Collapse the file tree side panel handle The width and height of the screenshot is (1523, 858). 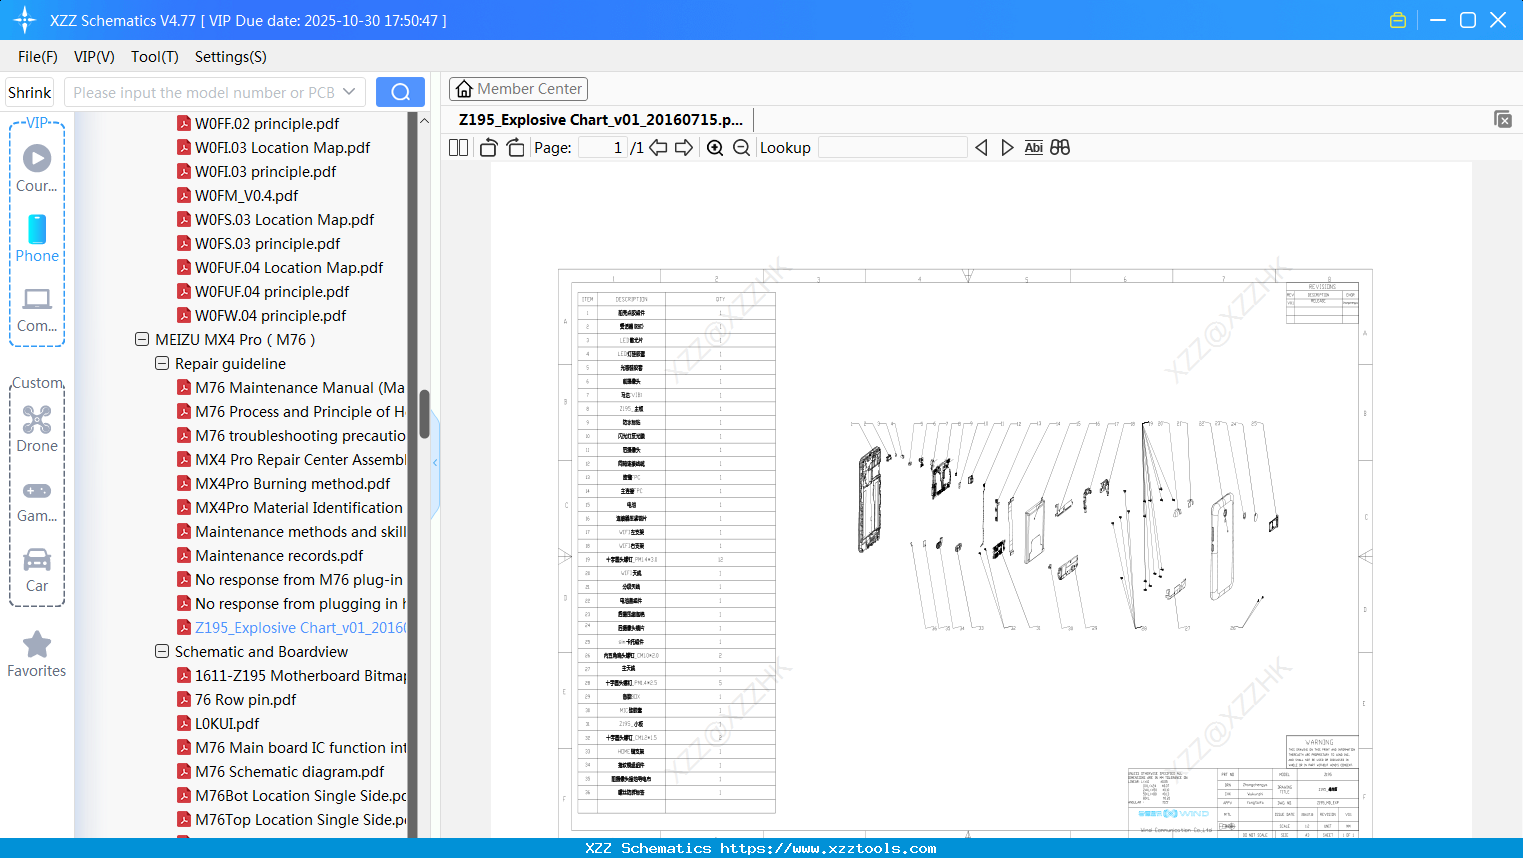[x=435, y=463]
